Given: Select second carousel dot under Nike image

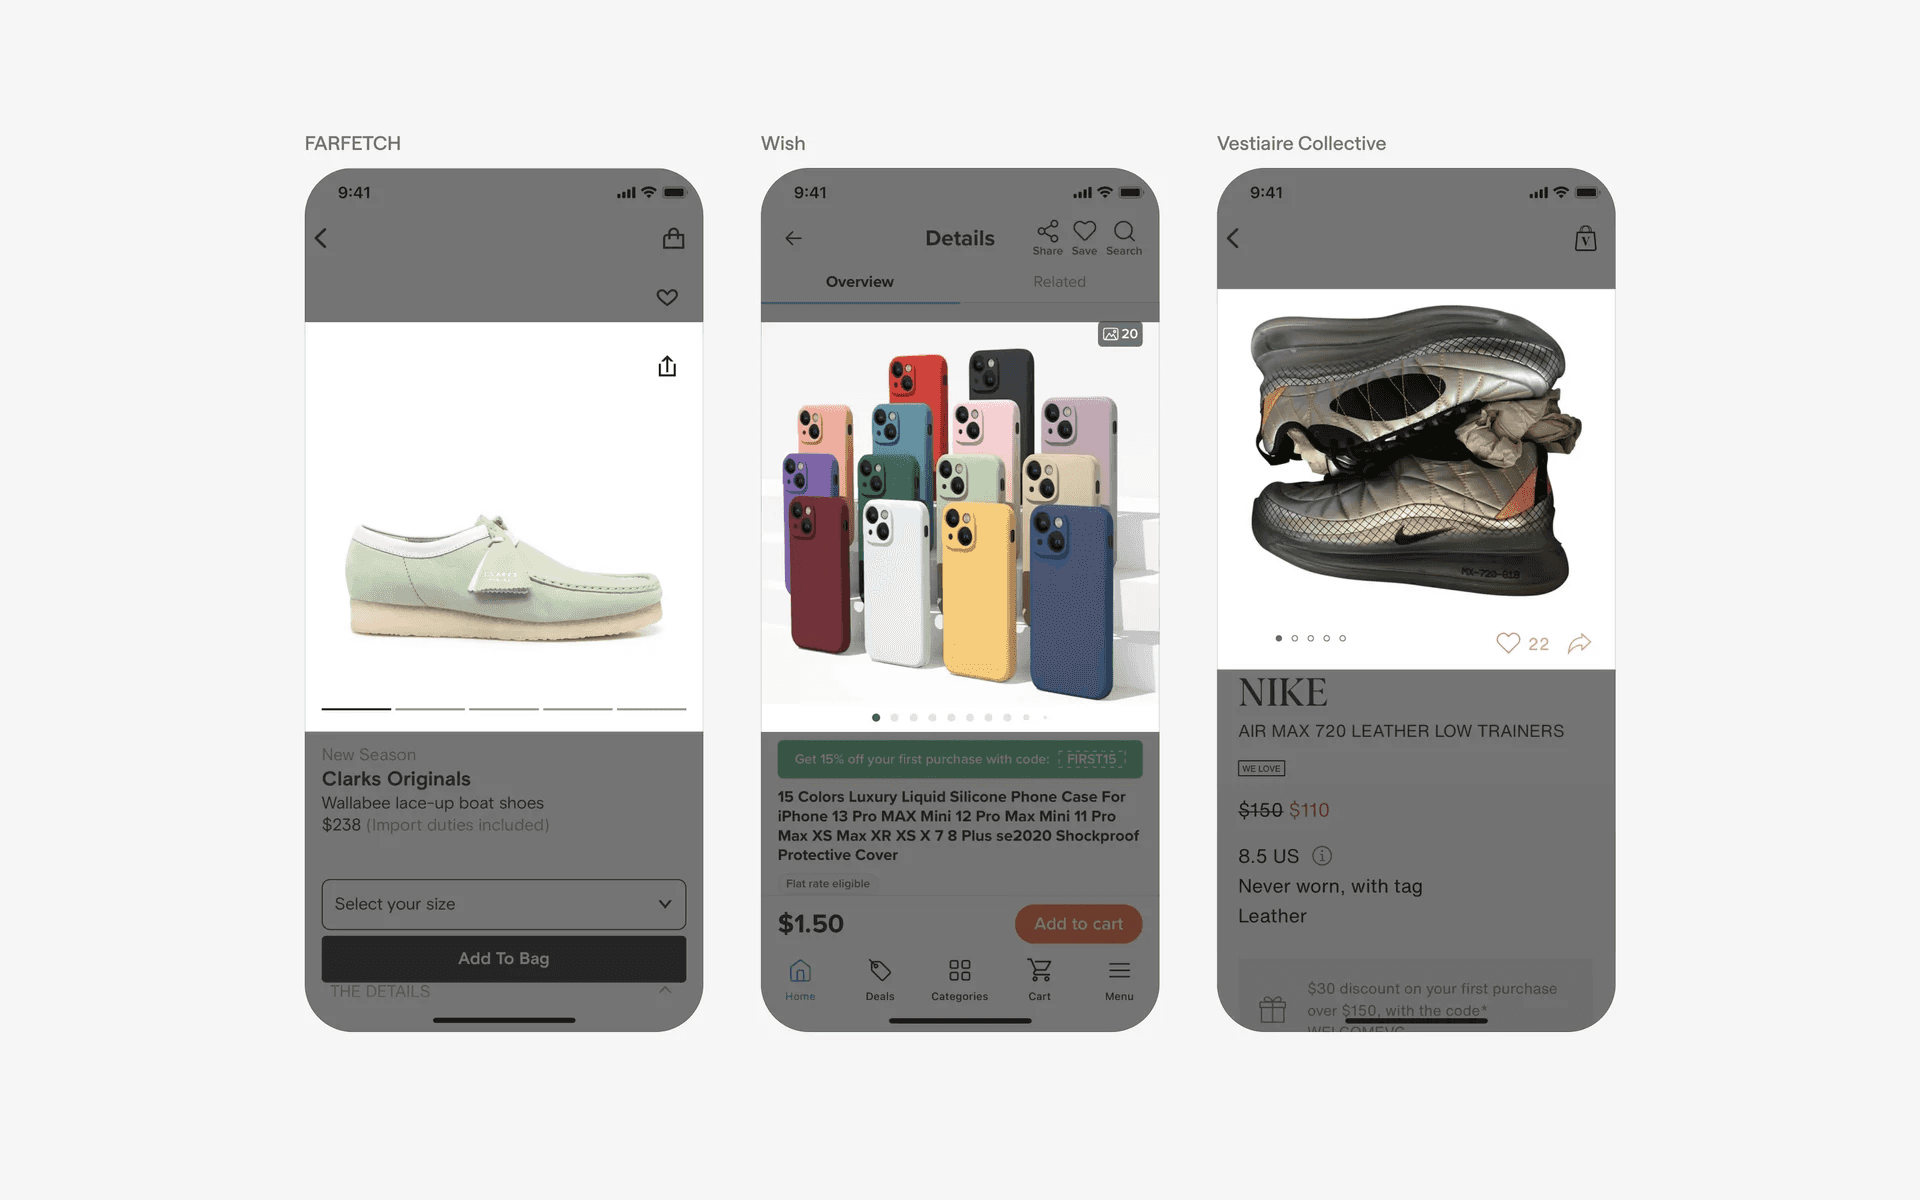Looking at the screenshot, I should tap(1295, 638).
